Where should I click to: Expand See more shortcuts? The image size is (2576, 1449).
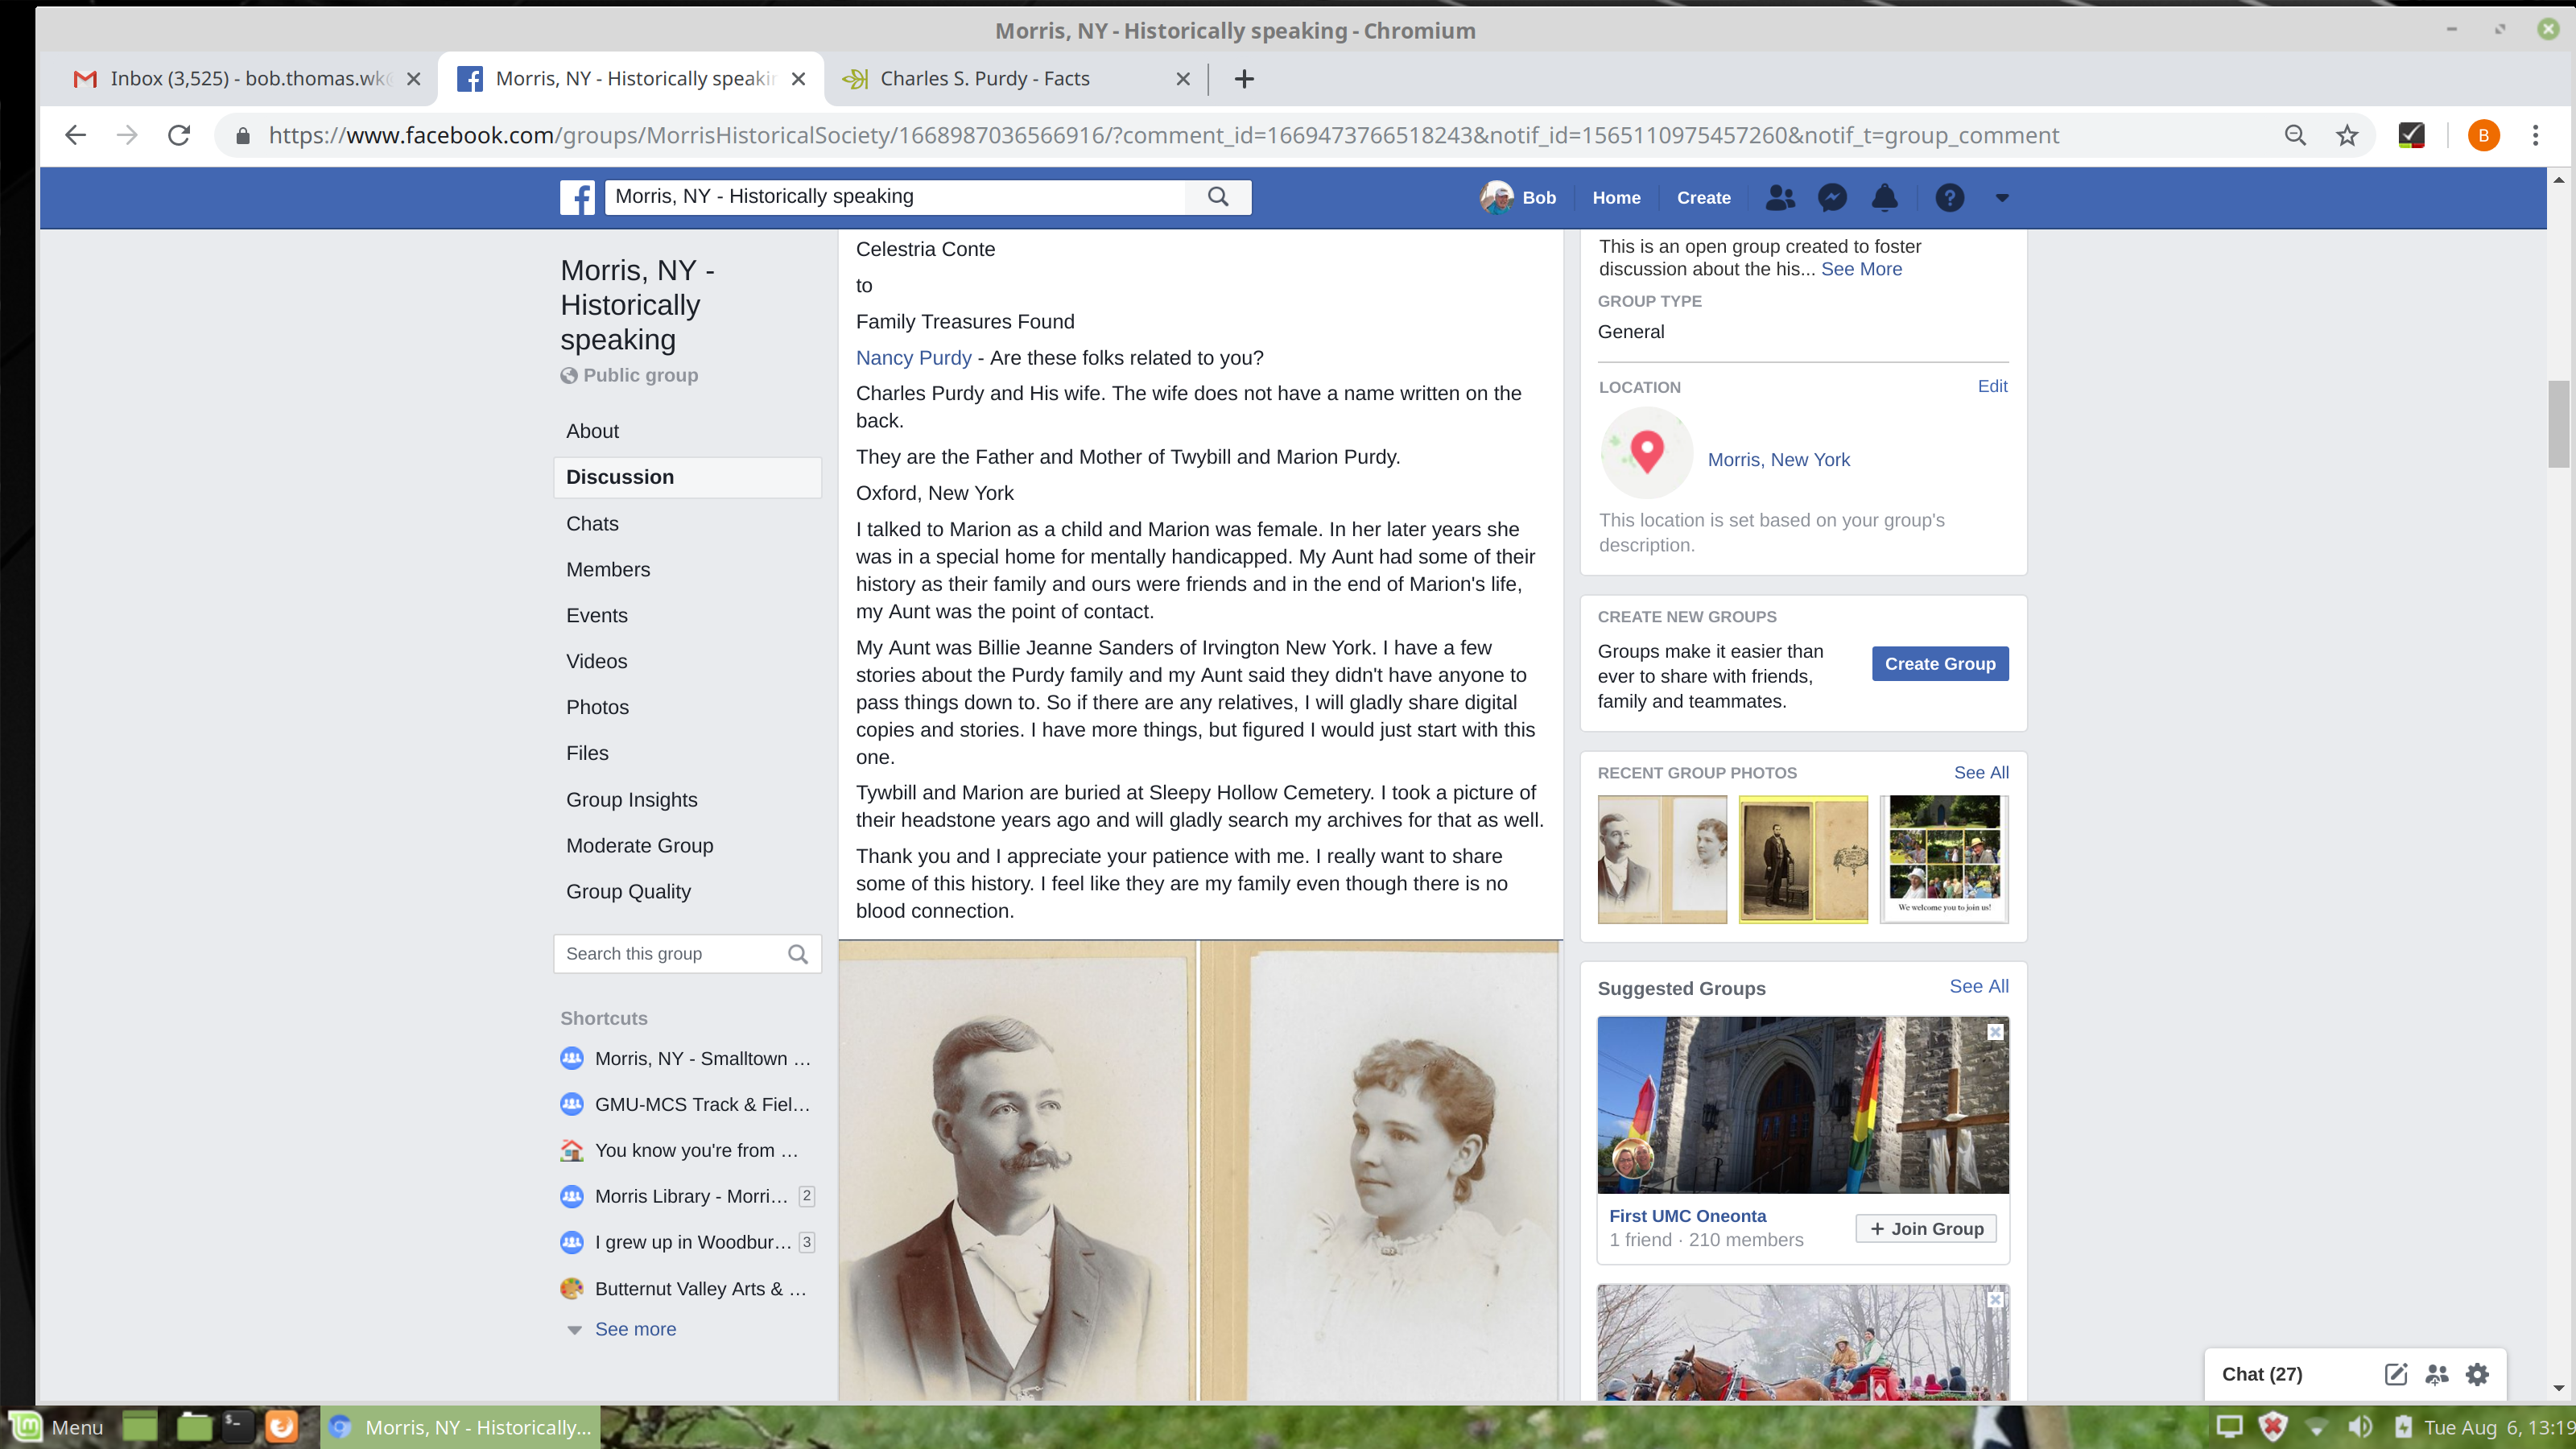635,1329
